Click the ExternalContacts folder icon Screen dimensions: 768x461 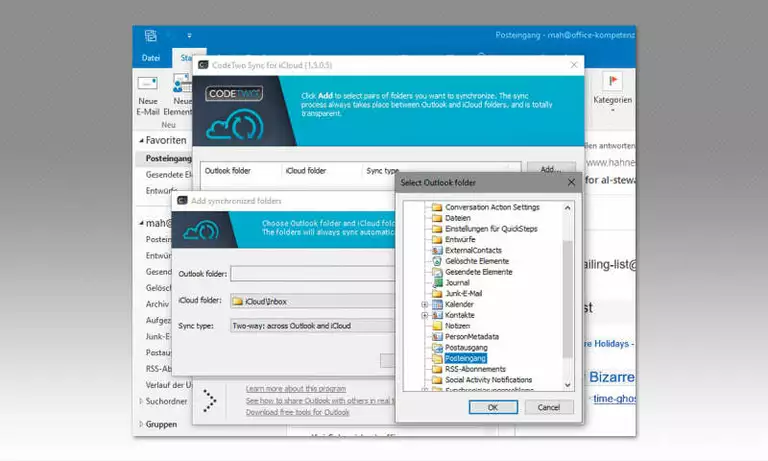click(x=437, y=250)
